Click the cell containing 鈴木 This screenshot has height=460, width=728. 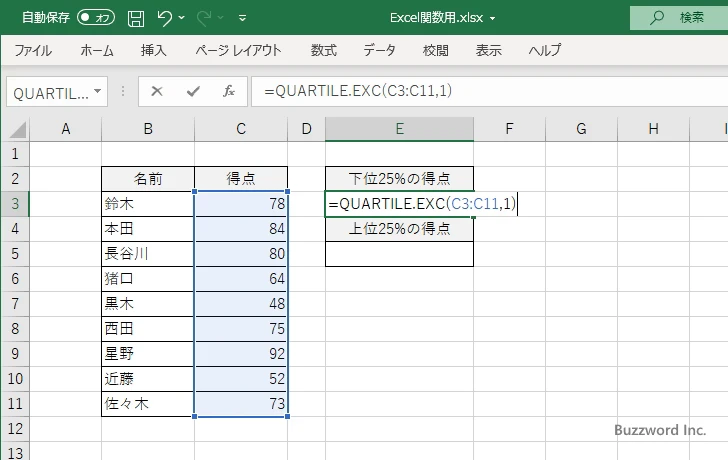tap(148, 204)
